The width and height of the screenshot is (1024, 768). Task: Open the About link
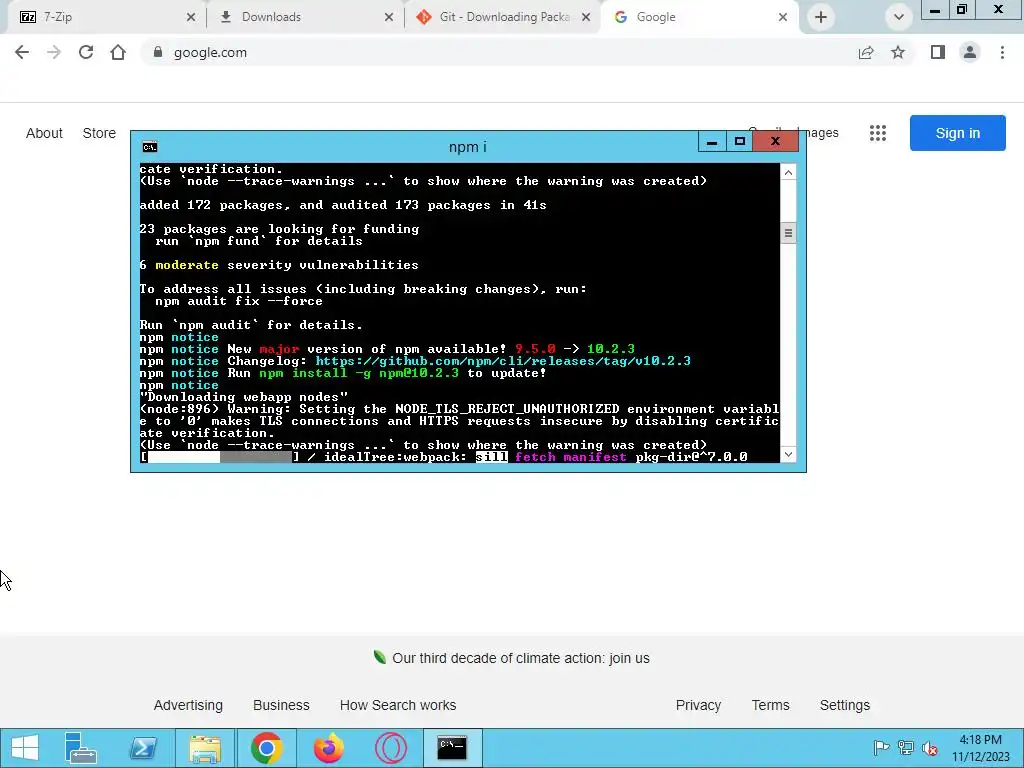(44, 133)
